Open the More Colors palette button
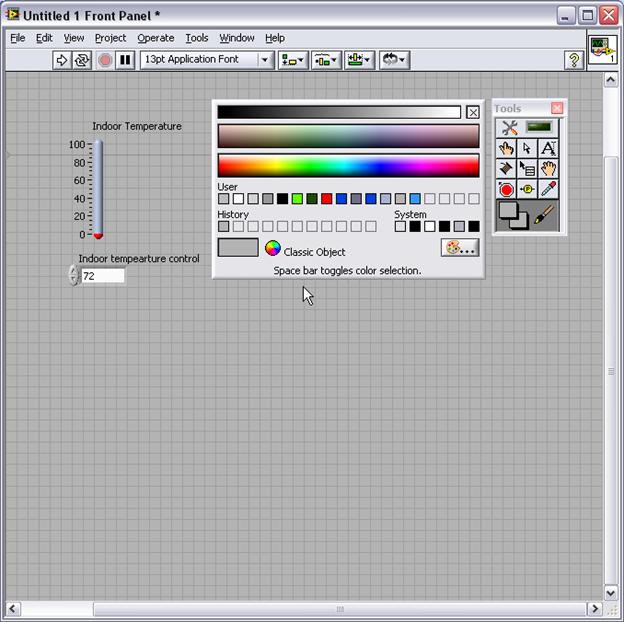Image resolution: width=624 pixels, height=622 pixels. (x=460, y=248)
